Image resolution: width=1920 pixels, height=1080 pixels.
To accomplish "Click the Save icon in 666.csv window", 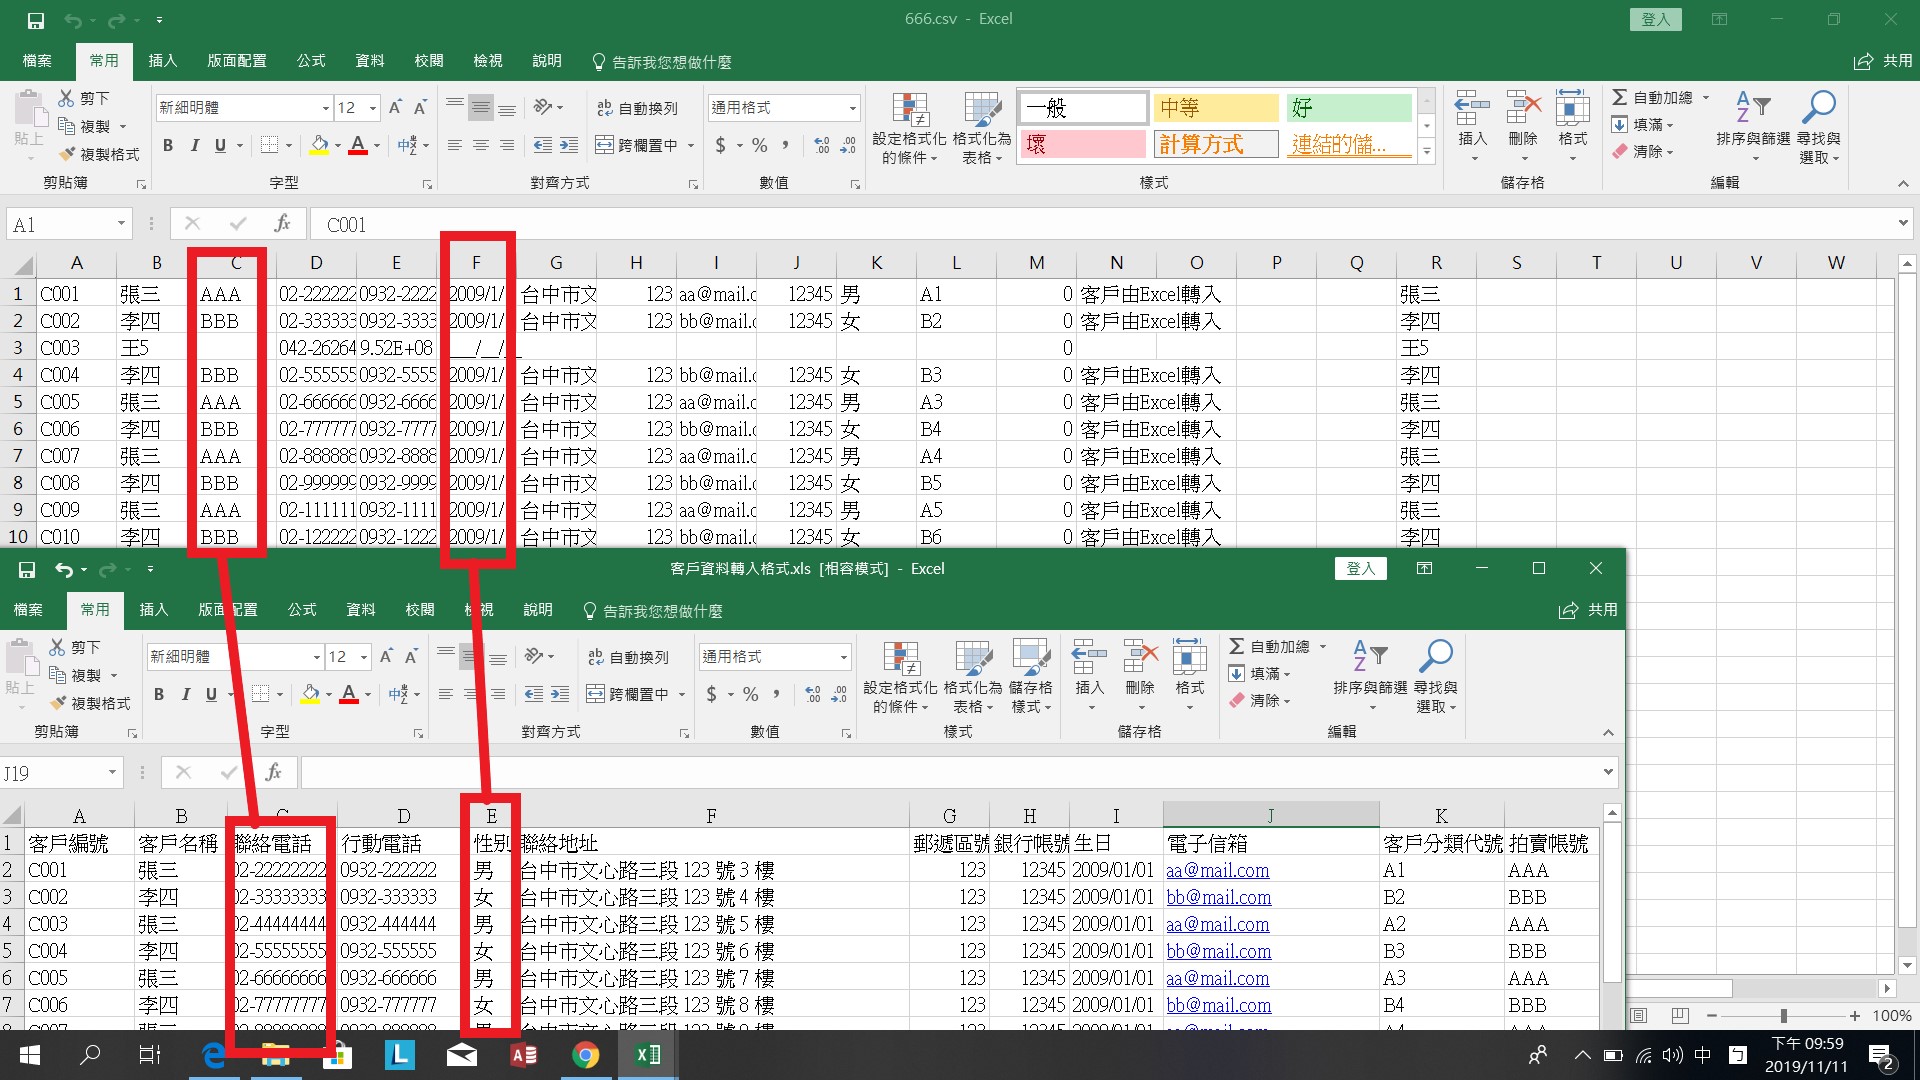I will click(35, 20).
